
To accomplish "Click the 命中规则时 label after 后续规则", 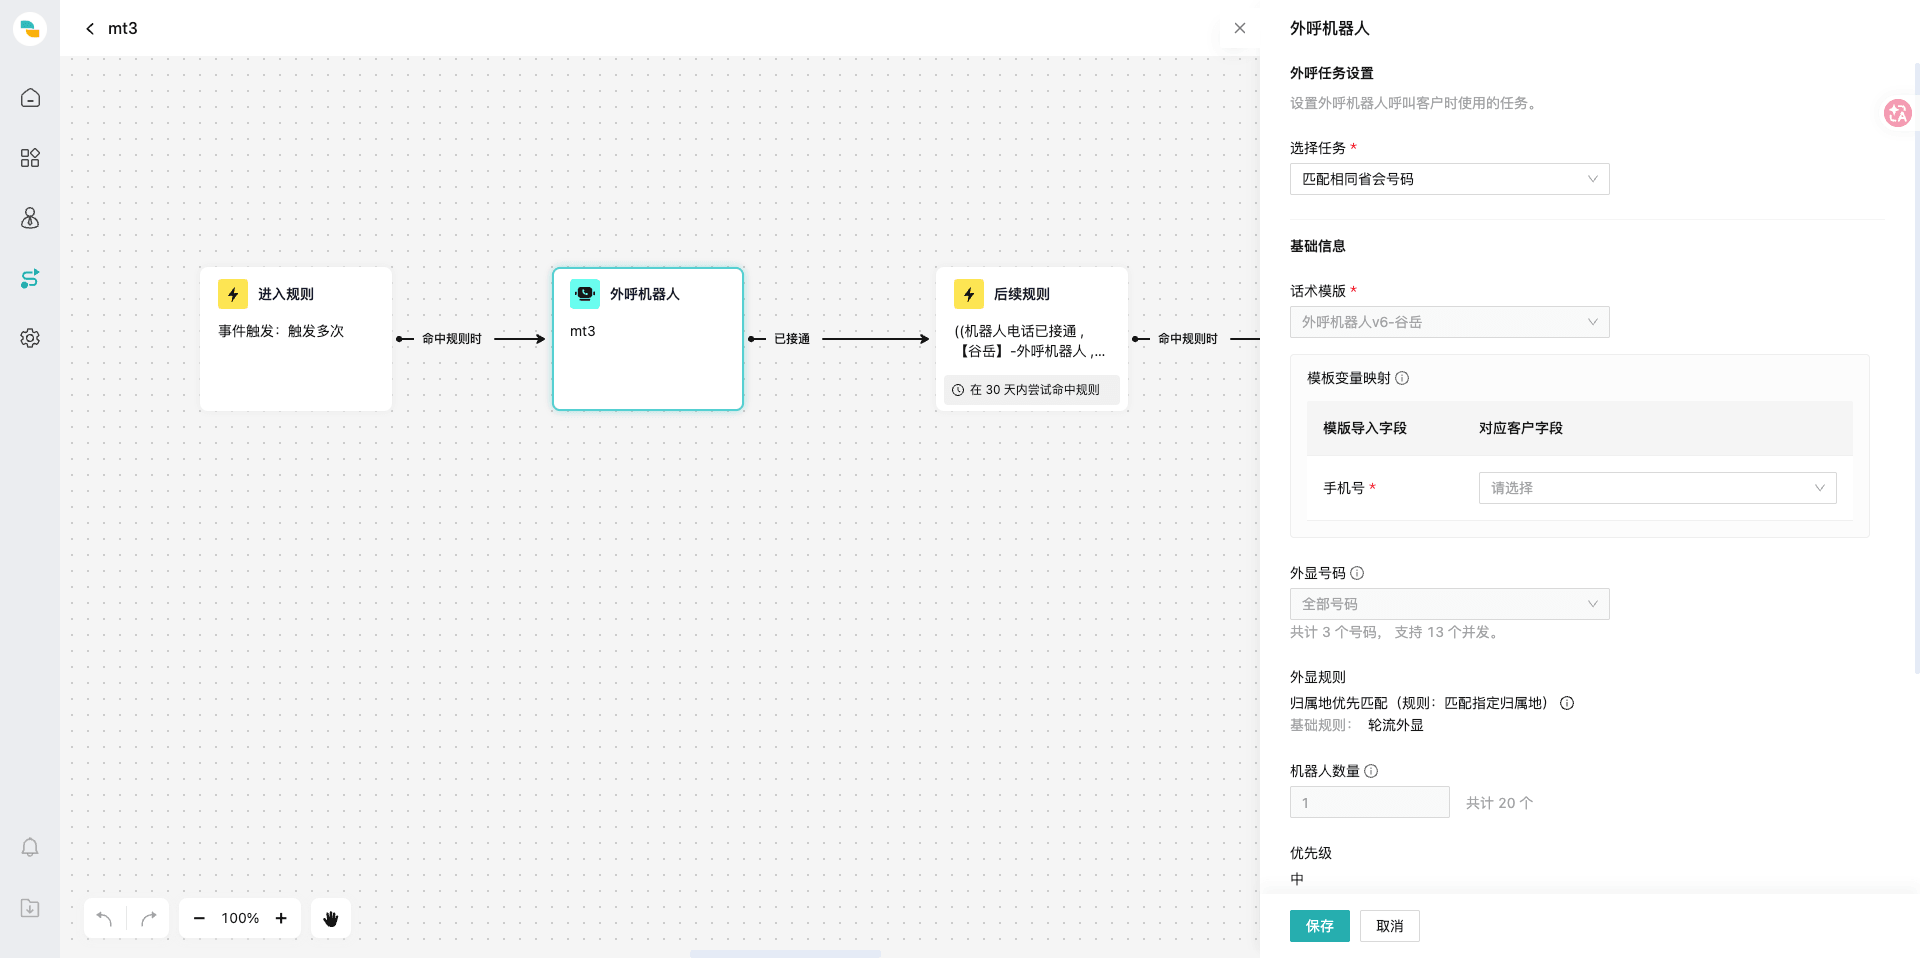I will coord(1188,339).
